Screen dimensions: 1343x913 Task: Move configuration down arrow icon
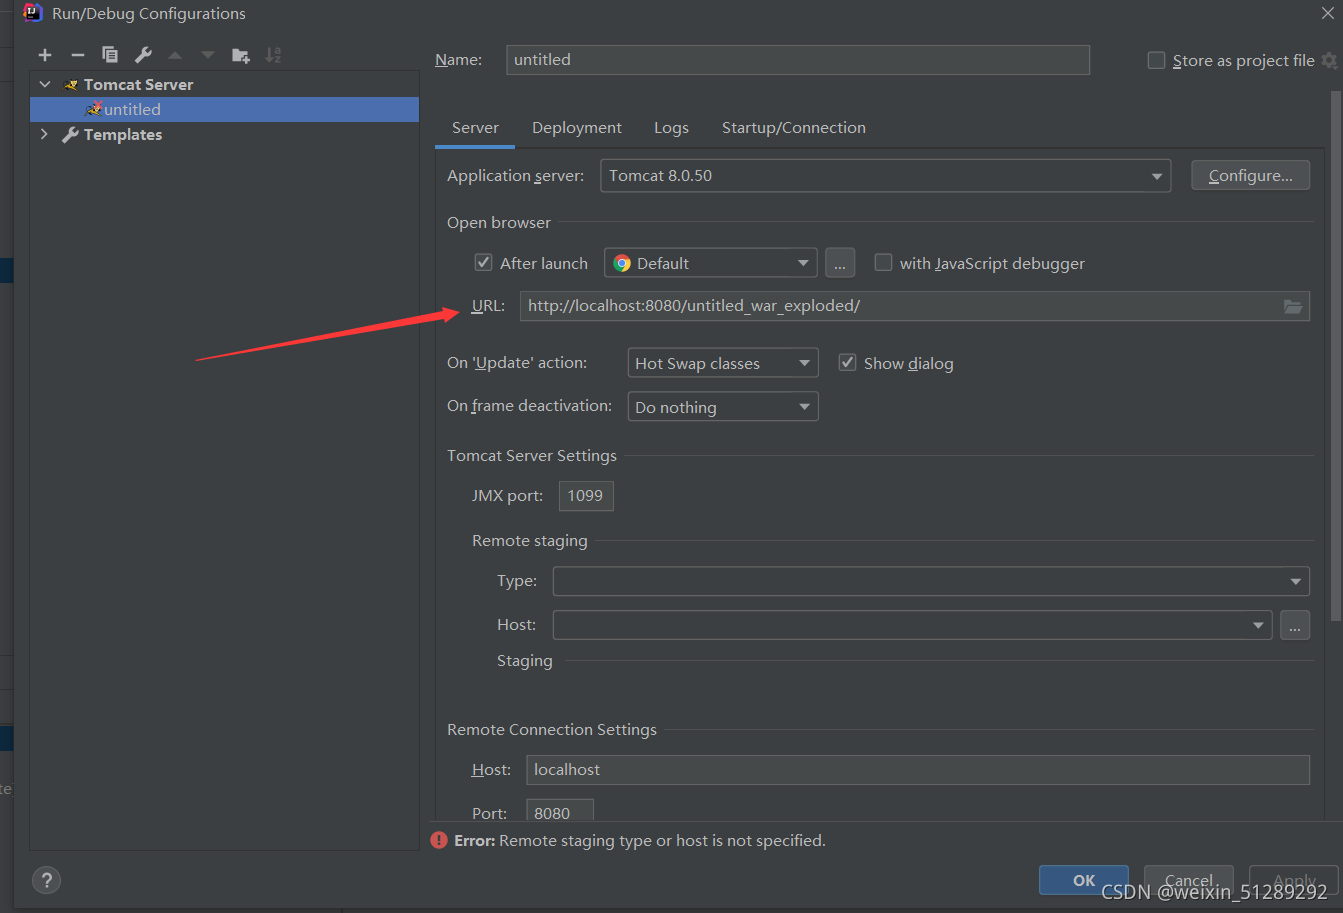click(x=208, y=55)
